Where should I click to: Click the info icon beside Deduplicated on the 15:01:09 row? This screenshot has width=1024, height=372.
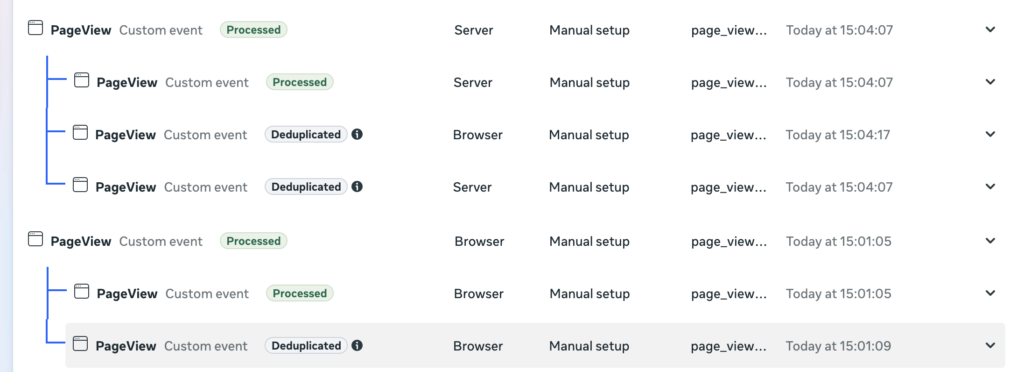357,346
